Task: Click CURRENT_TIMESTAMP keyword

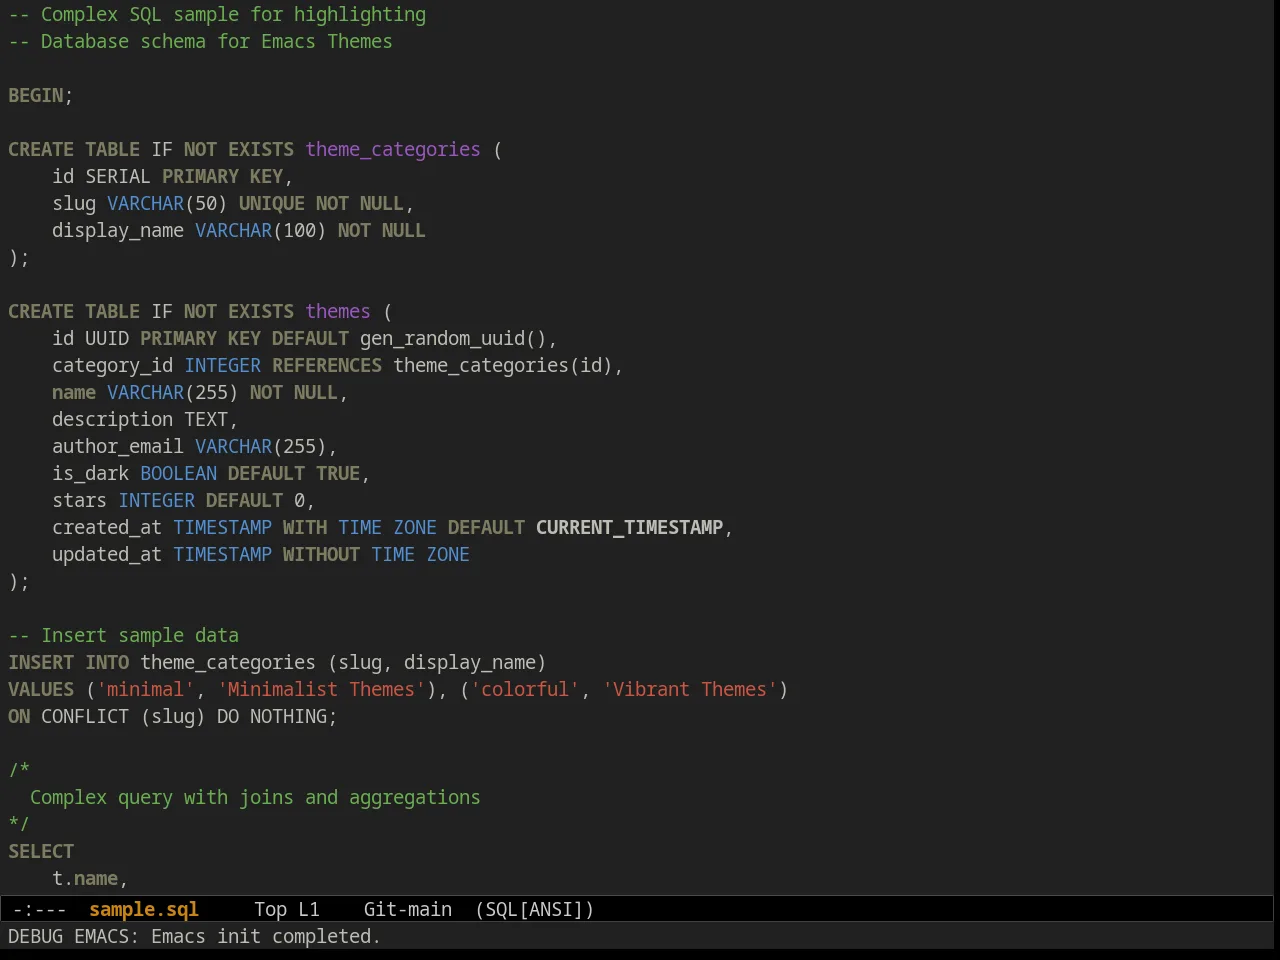Action: (629, 527)
